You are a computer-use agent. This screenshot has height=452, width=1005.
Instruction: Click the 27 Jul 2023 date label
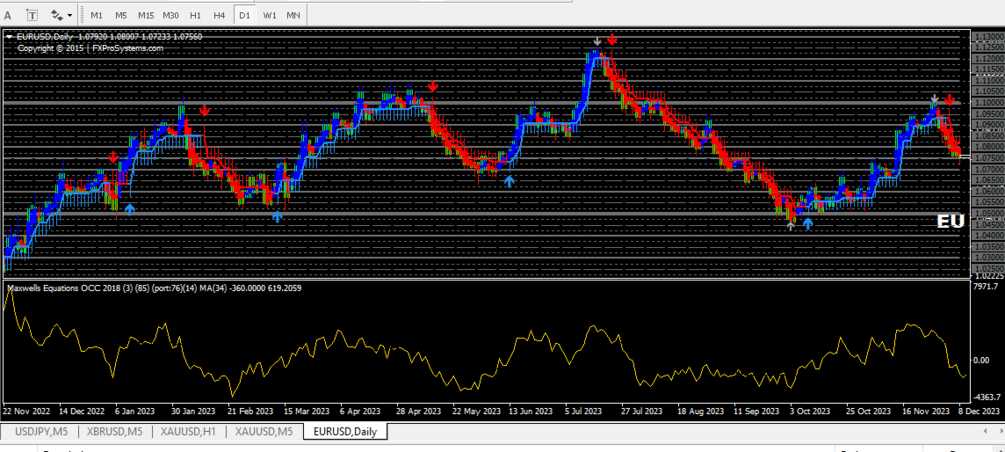point(643,411)
